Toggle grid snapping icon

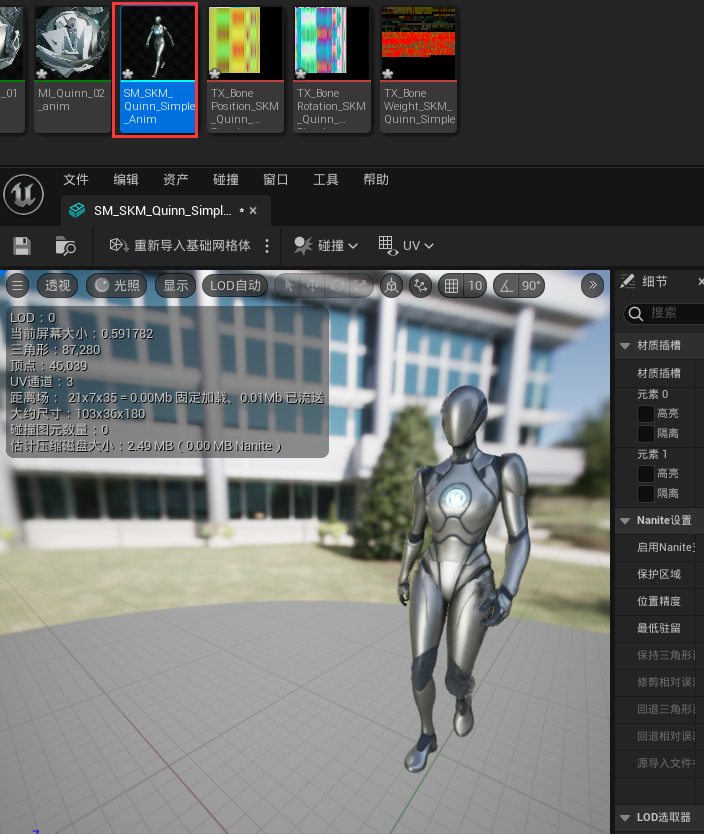tap(451, 286)
